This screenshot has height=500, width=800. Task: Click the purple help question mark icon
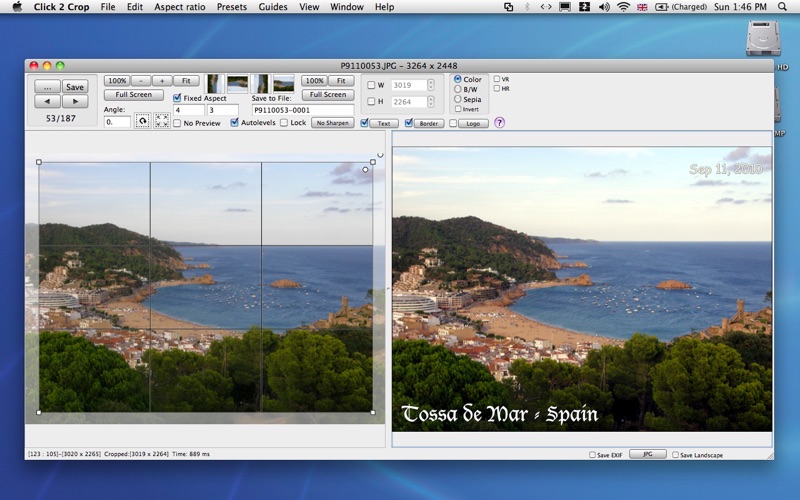coord(499,122)
